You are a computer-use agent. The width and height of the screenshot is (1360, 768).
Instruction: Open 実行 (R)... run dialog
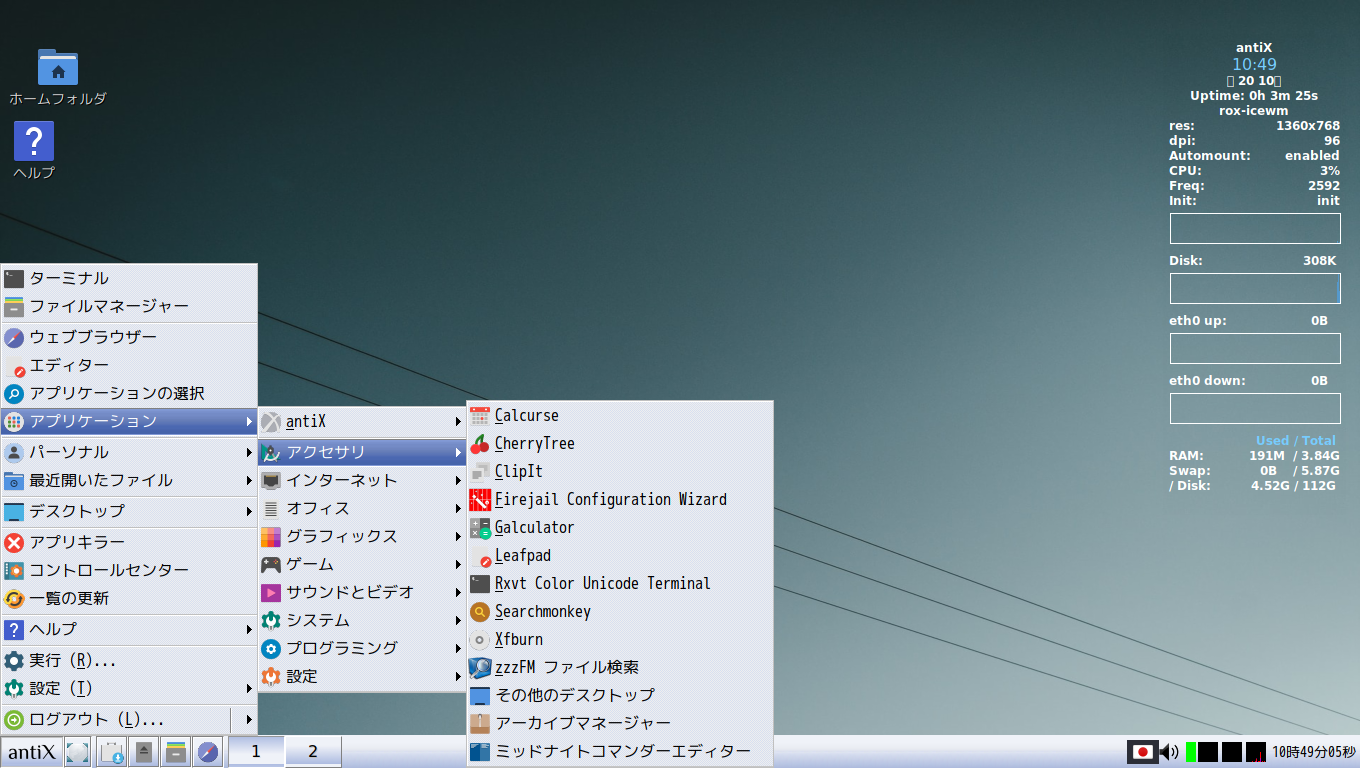pyautogui.click(x=129, y=661)
